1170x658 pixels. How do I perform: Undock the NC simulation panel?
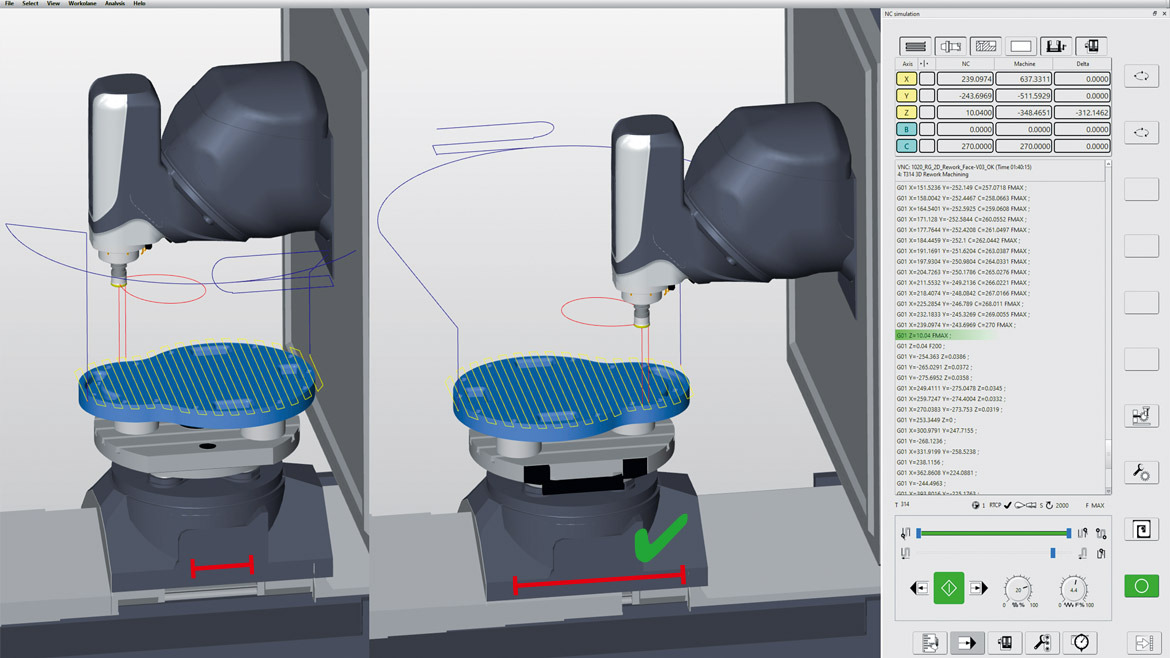1154,13
